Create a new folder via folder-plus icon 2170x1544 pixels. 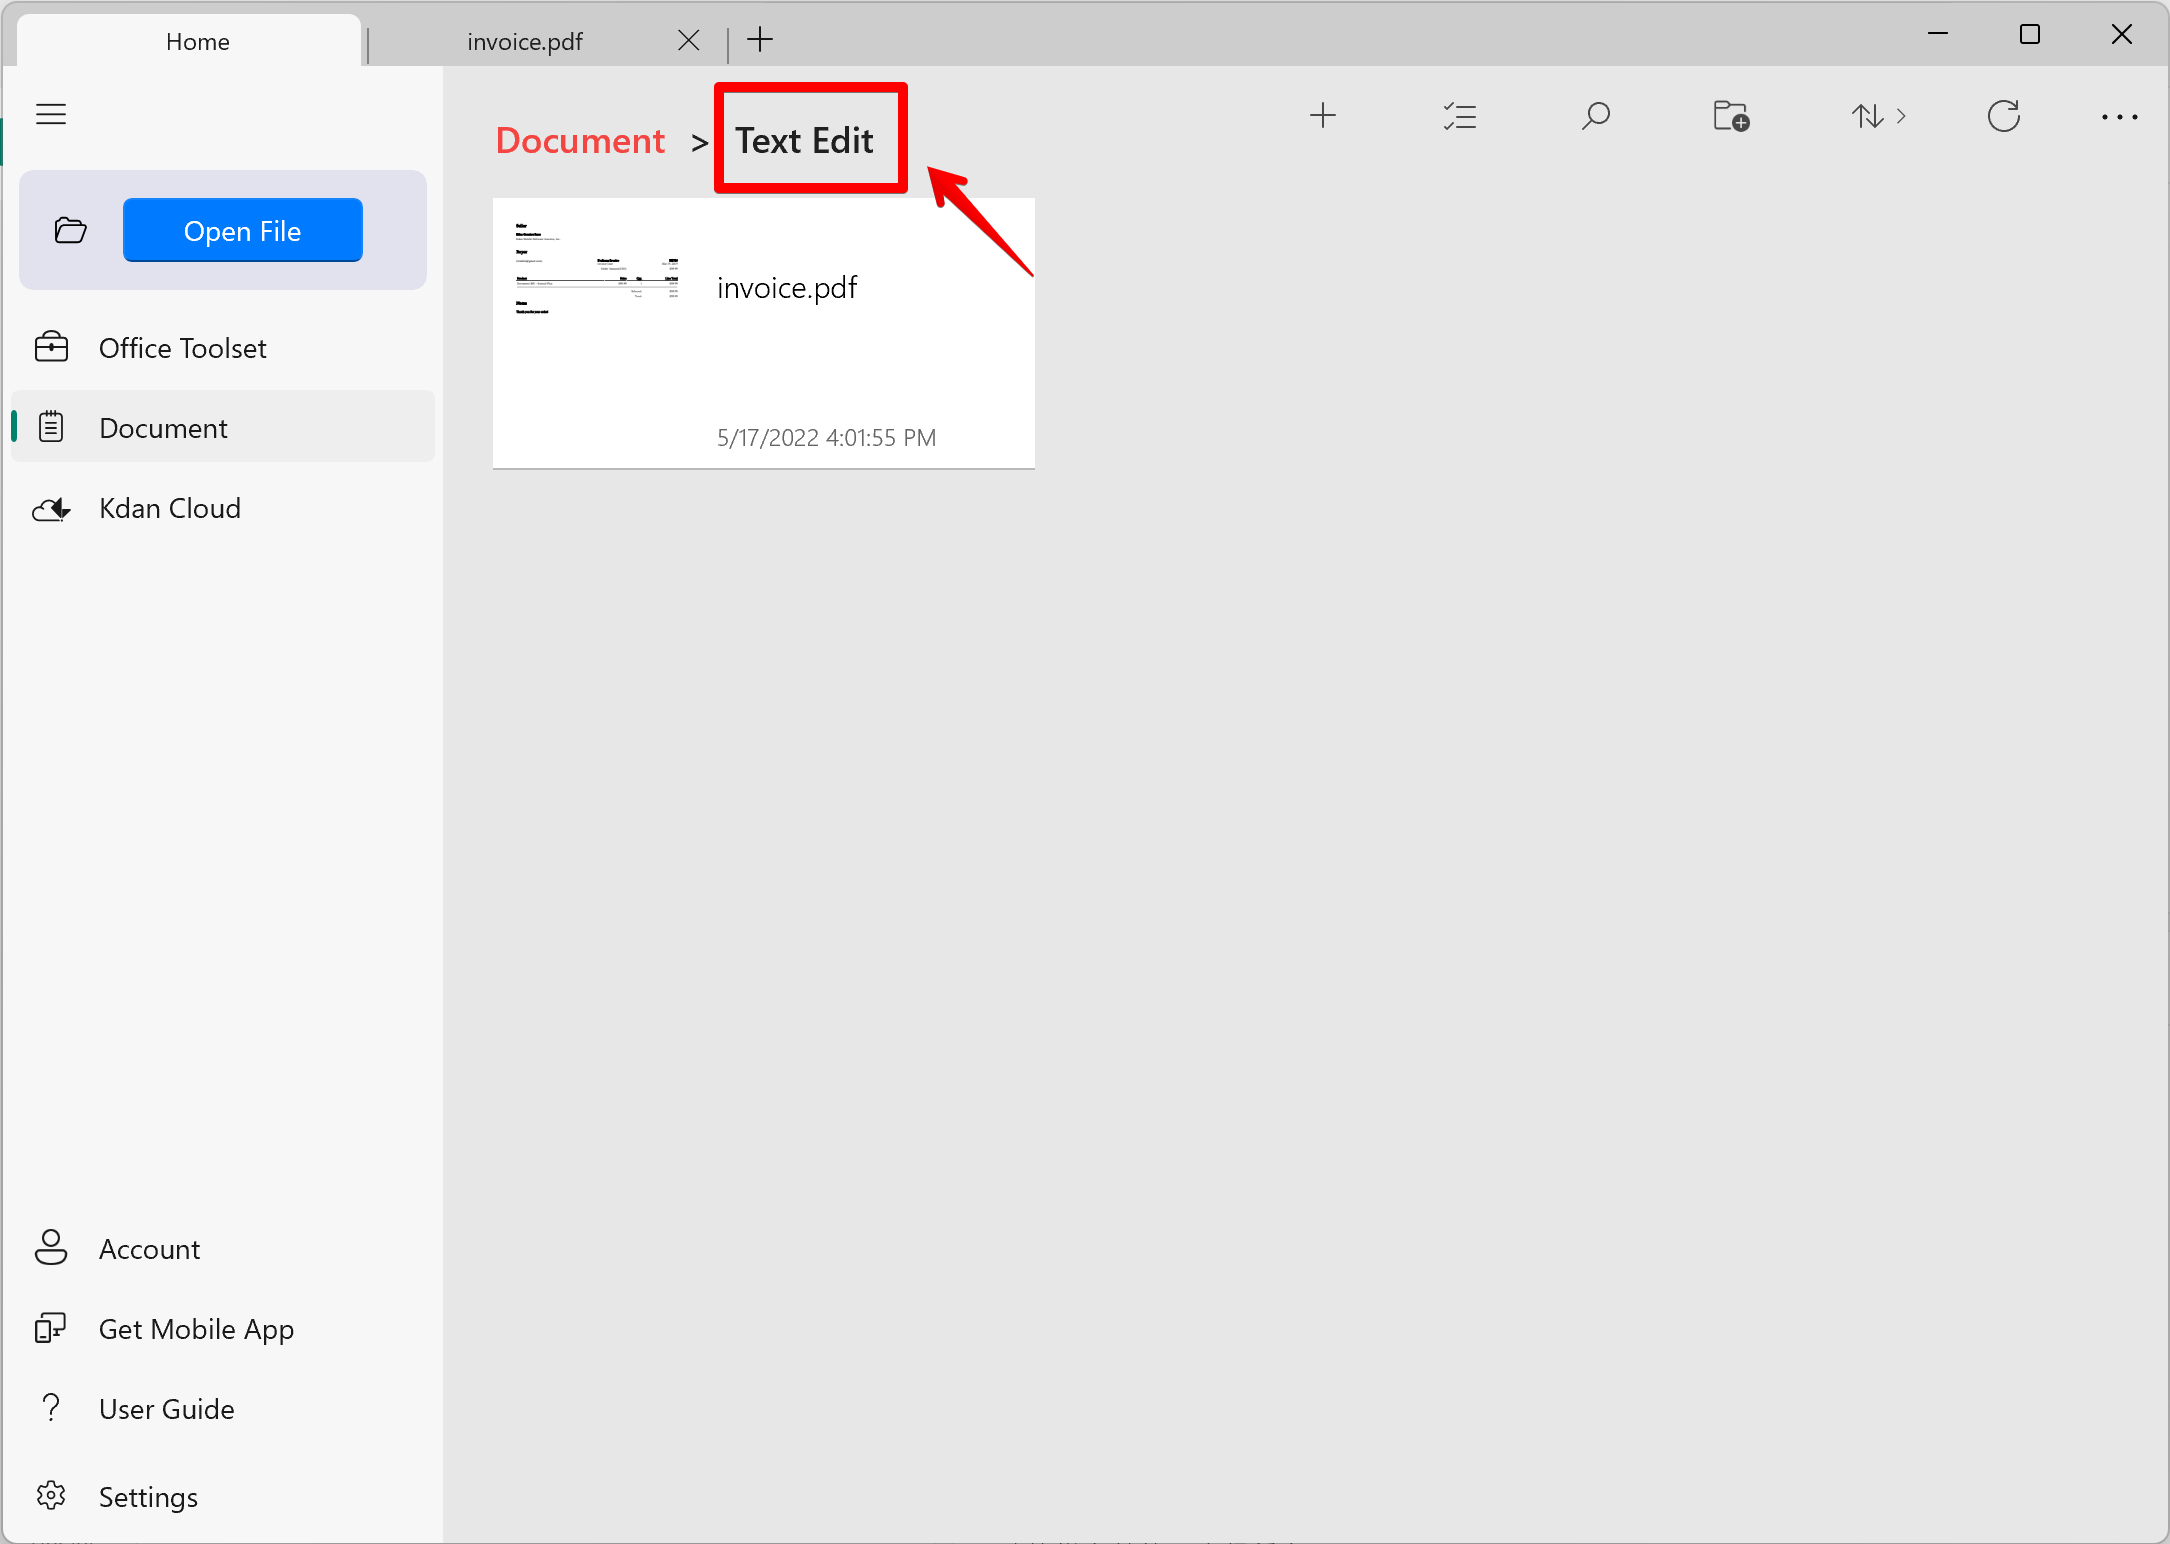coord(1731,116)
